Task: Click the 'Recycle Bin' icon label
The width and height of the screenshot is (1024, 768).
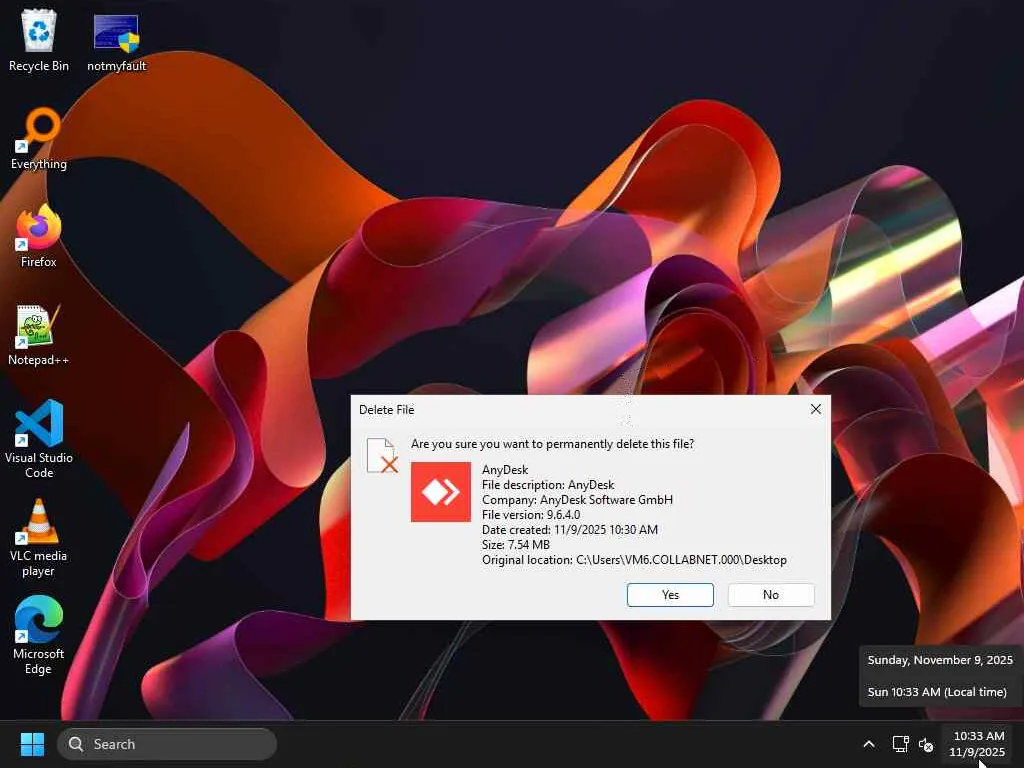Action: click(39, 66)
